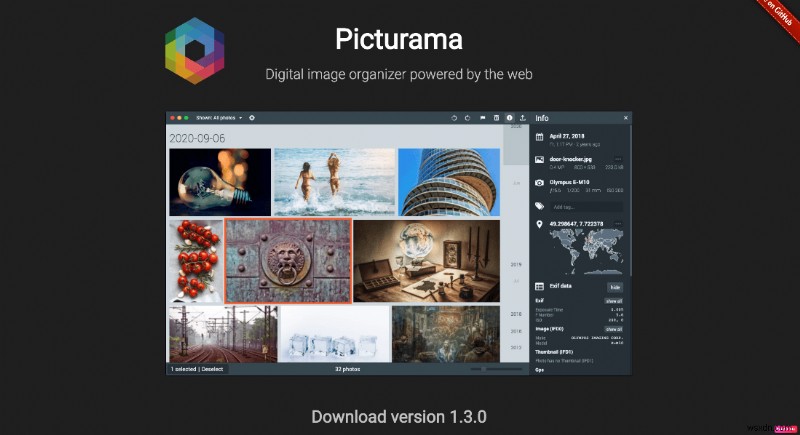The width and height of the screenshot is (800, 435).
Task: Click the calendar icon beside April 27, 2018
Action: (539, 137)
